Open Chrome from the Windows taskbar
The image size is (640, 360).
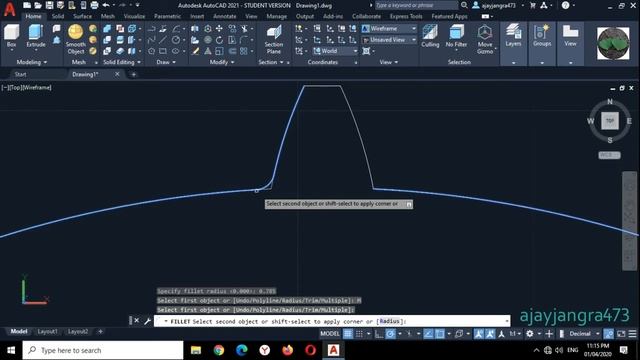pyautogui.click(x=219, y=350)
